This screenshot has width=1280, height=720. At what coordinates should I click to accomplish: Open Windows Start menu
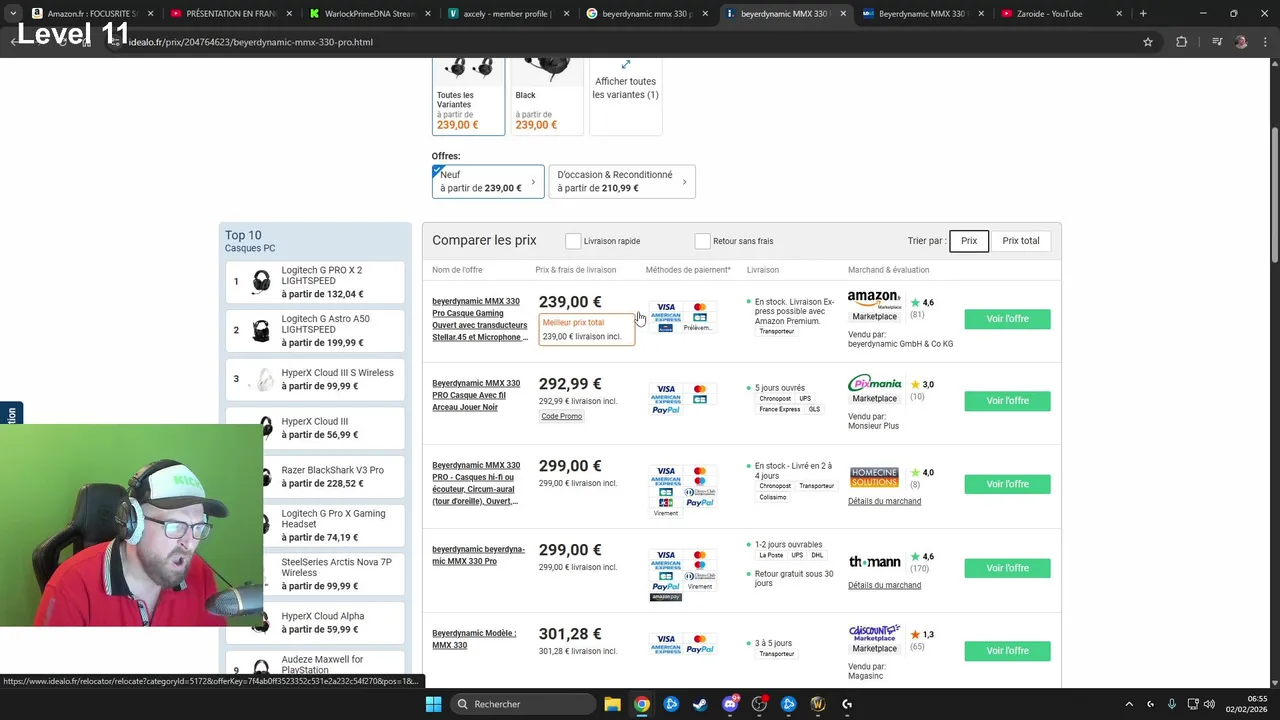[x=433, y=704]
